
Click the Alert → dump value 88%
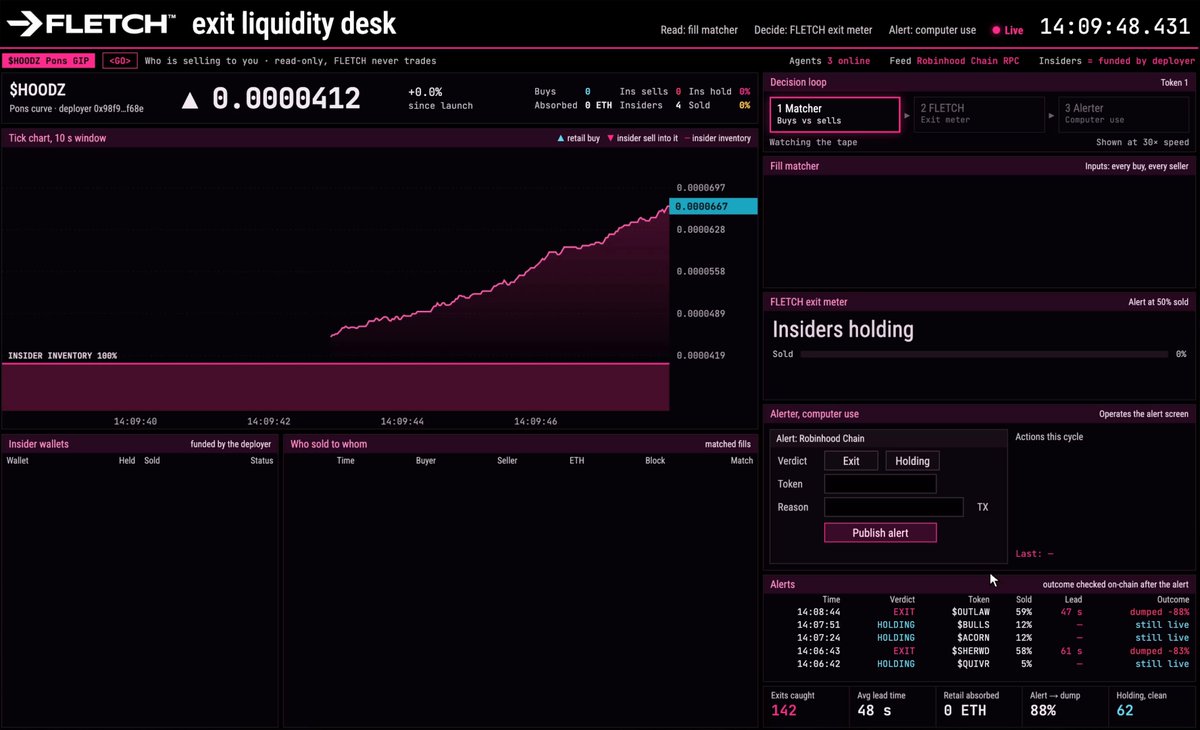[x=1042, y=710]
